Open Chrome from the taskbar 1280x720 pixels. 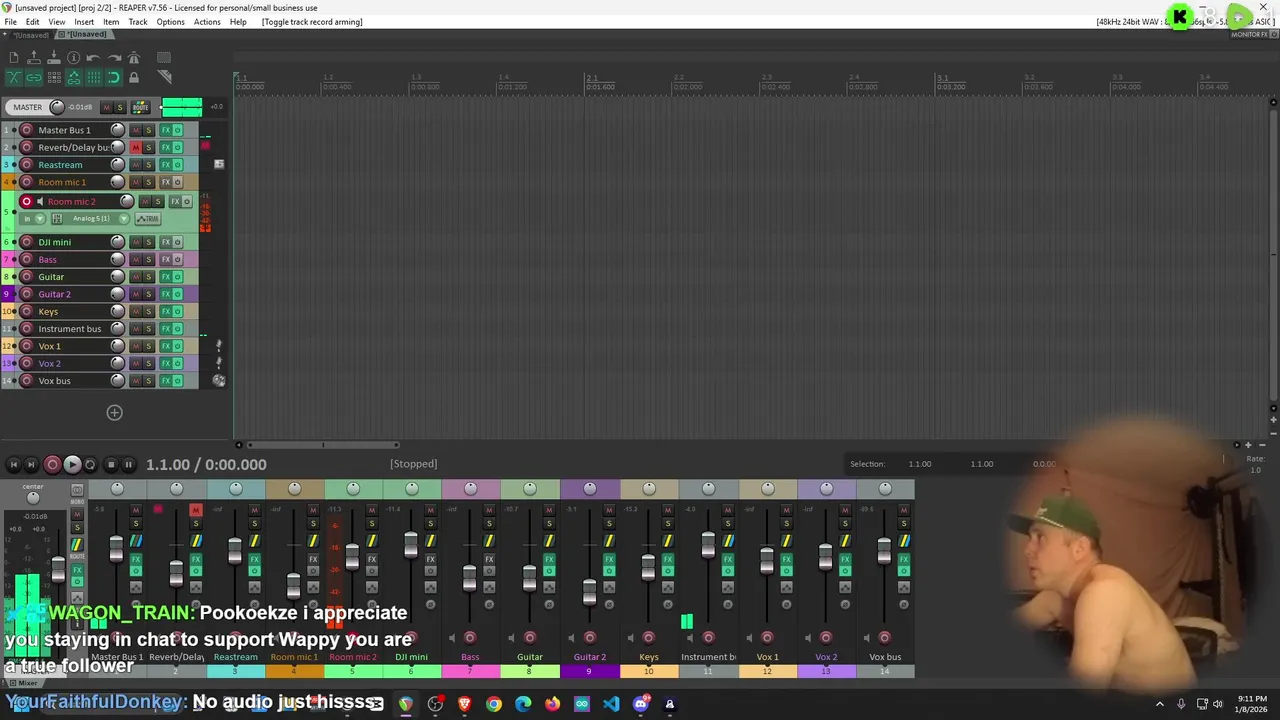click(494, 704)
